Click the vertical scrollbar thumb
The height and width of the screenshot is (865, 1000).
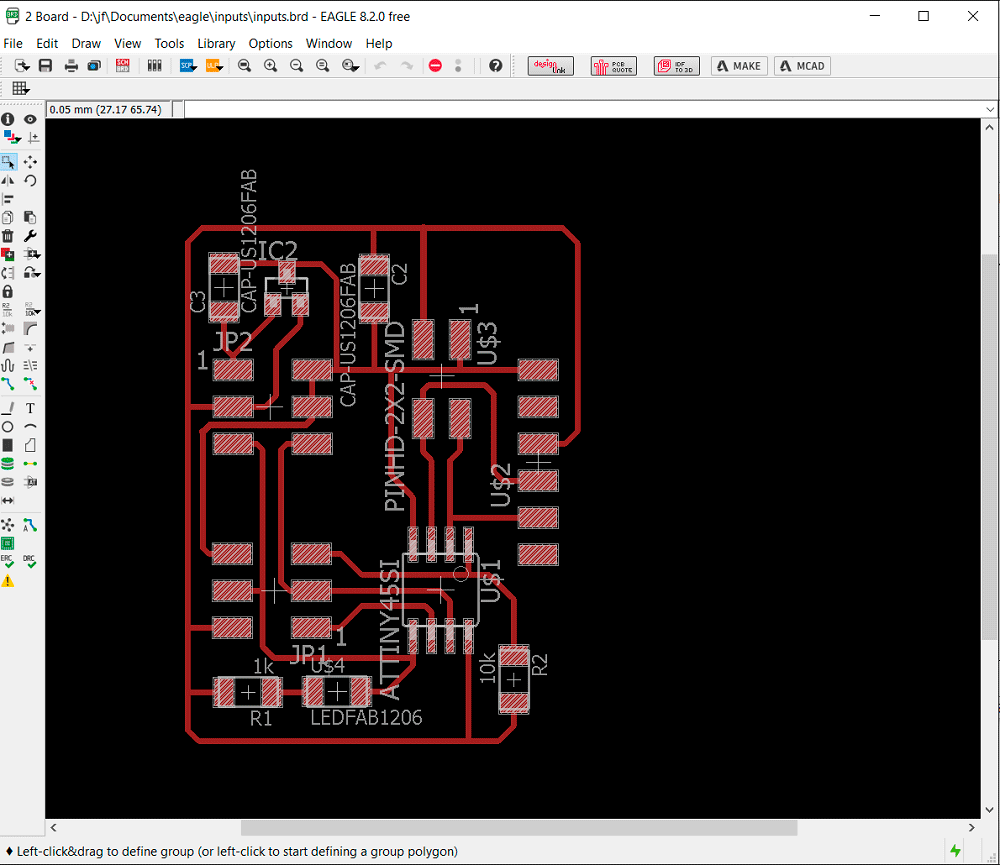[989, 447]
